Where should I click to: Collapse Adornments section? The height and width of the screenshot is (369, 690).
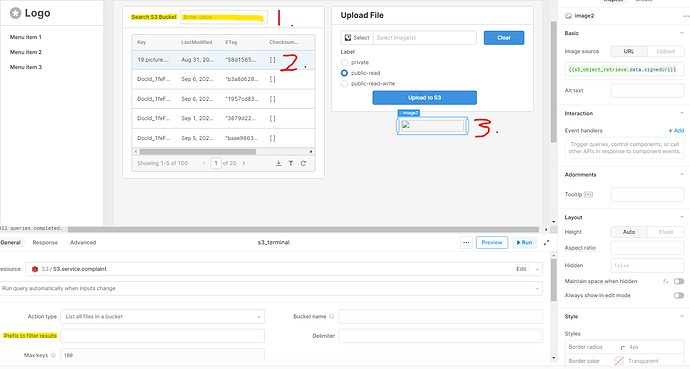pyautogui.click(x=681, y=175)
